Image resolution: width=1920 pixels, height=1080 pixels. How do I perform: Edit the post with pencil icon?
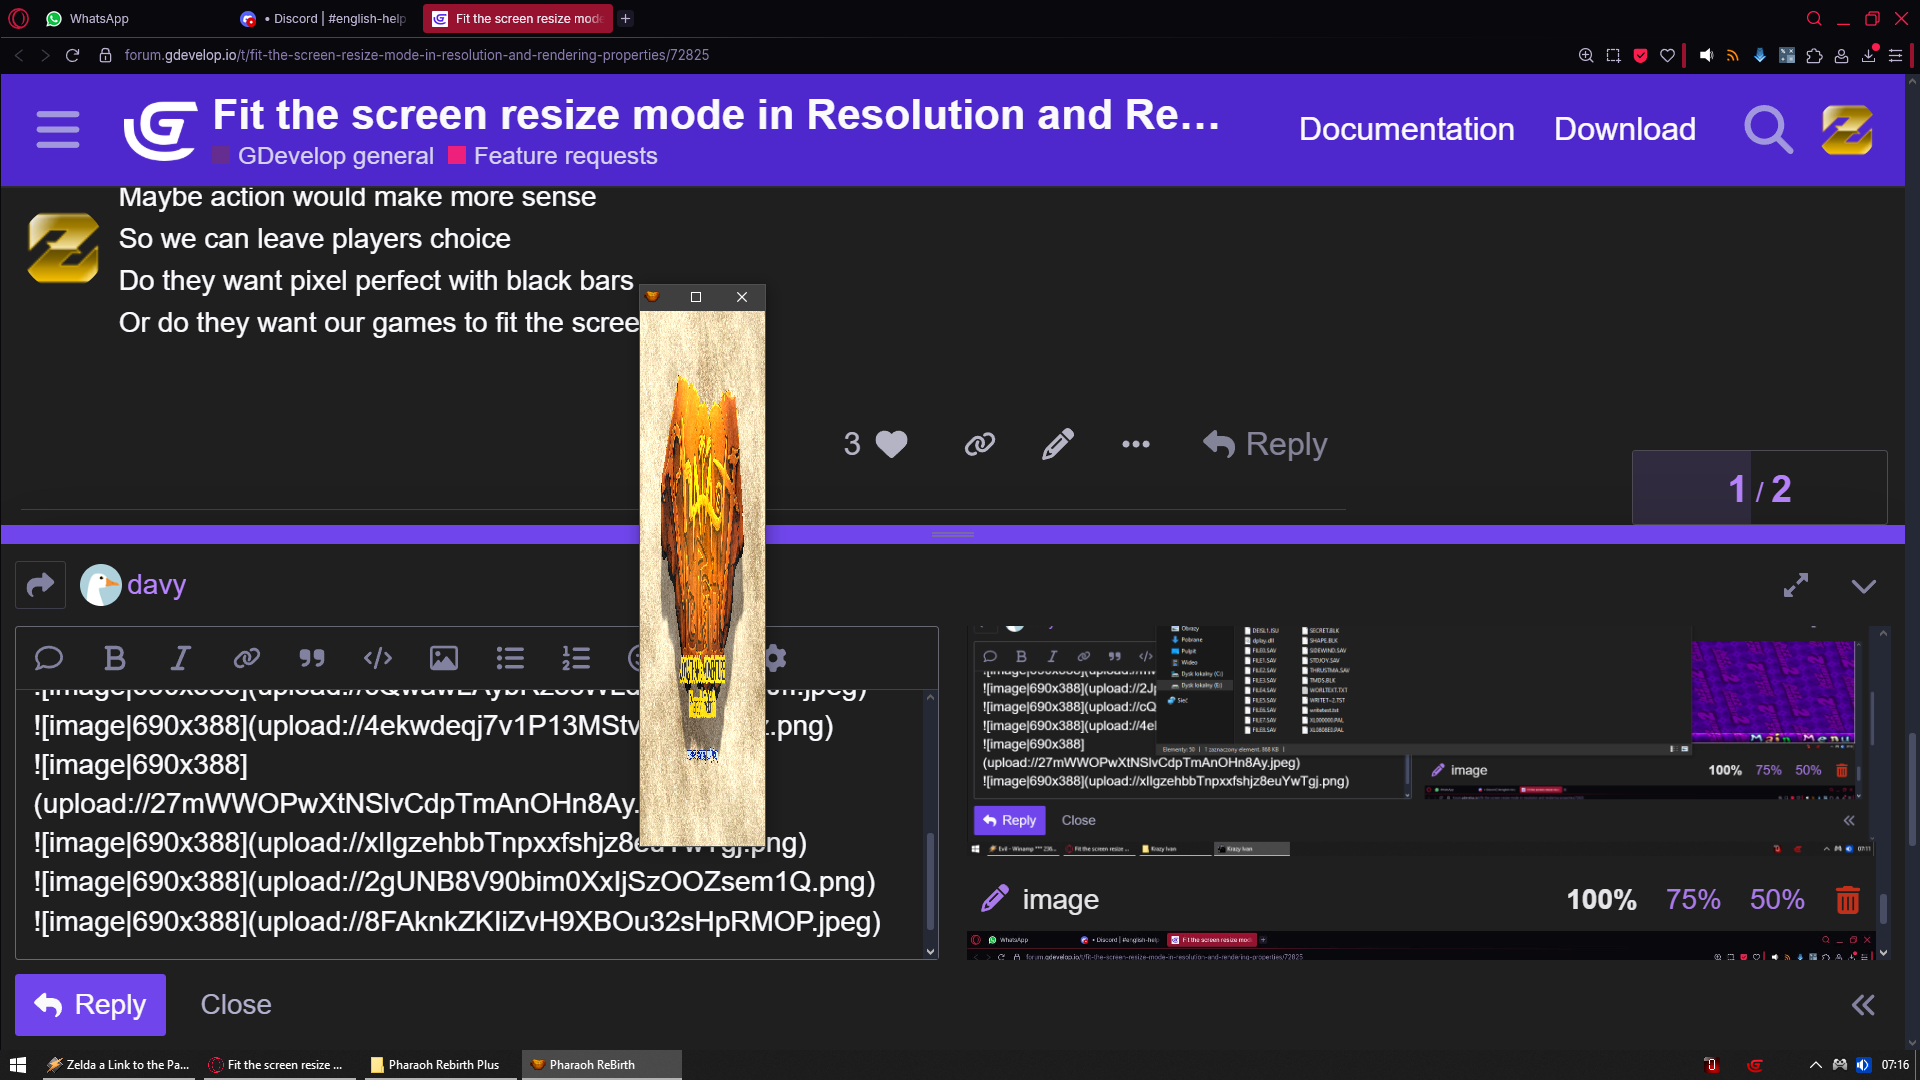[x=1057, y=444]
